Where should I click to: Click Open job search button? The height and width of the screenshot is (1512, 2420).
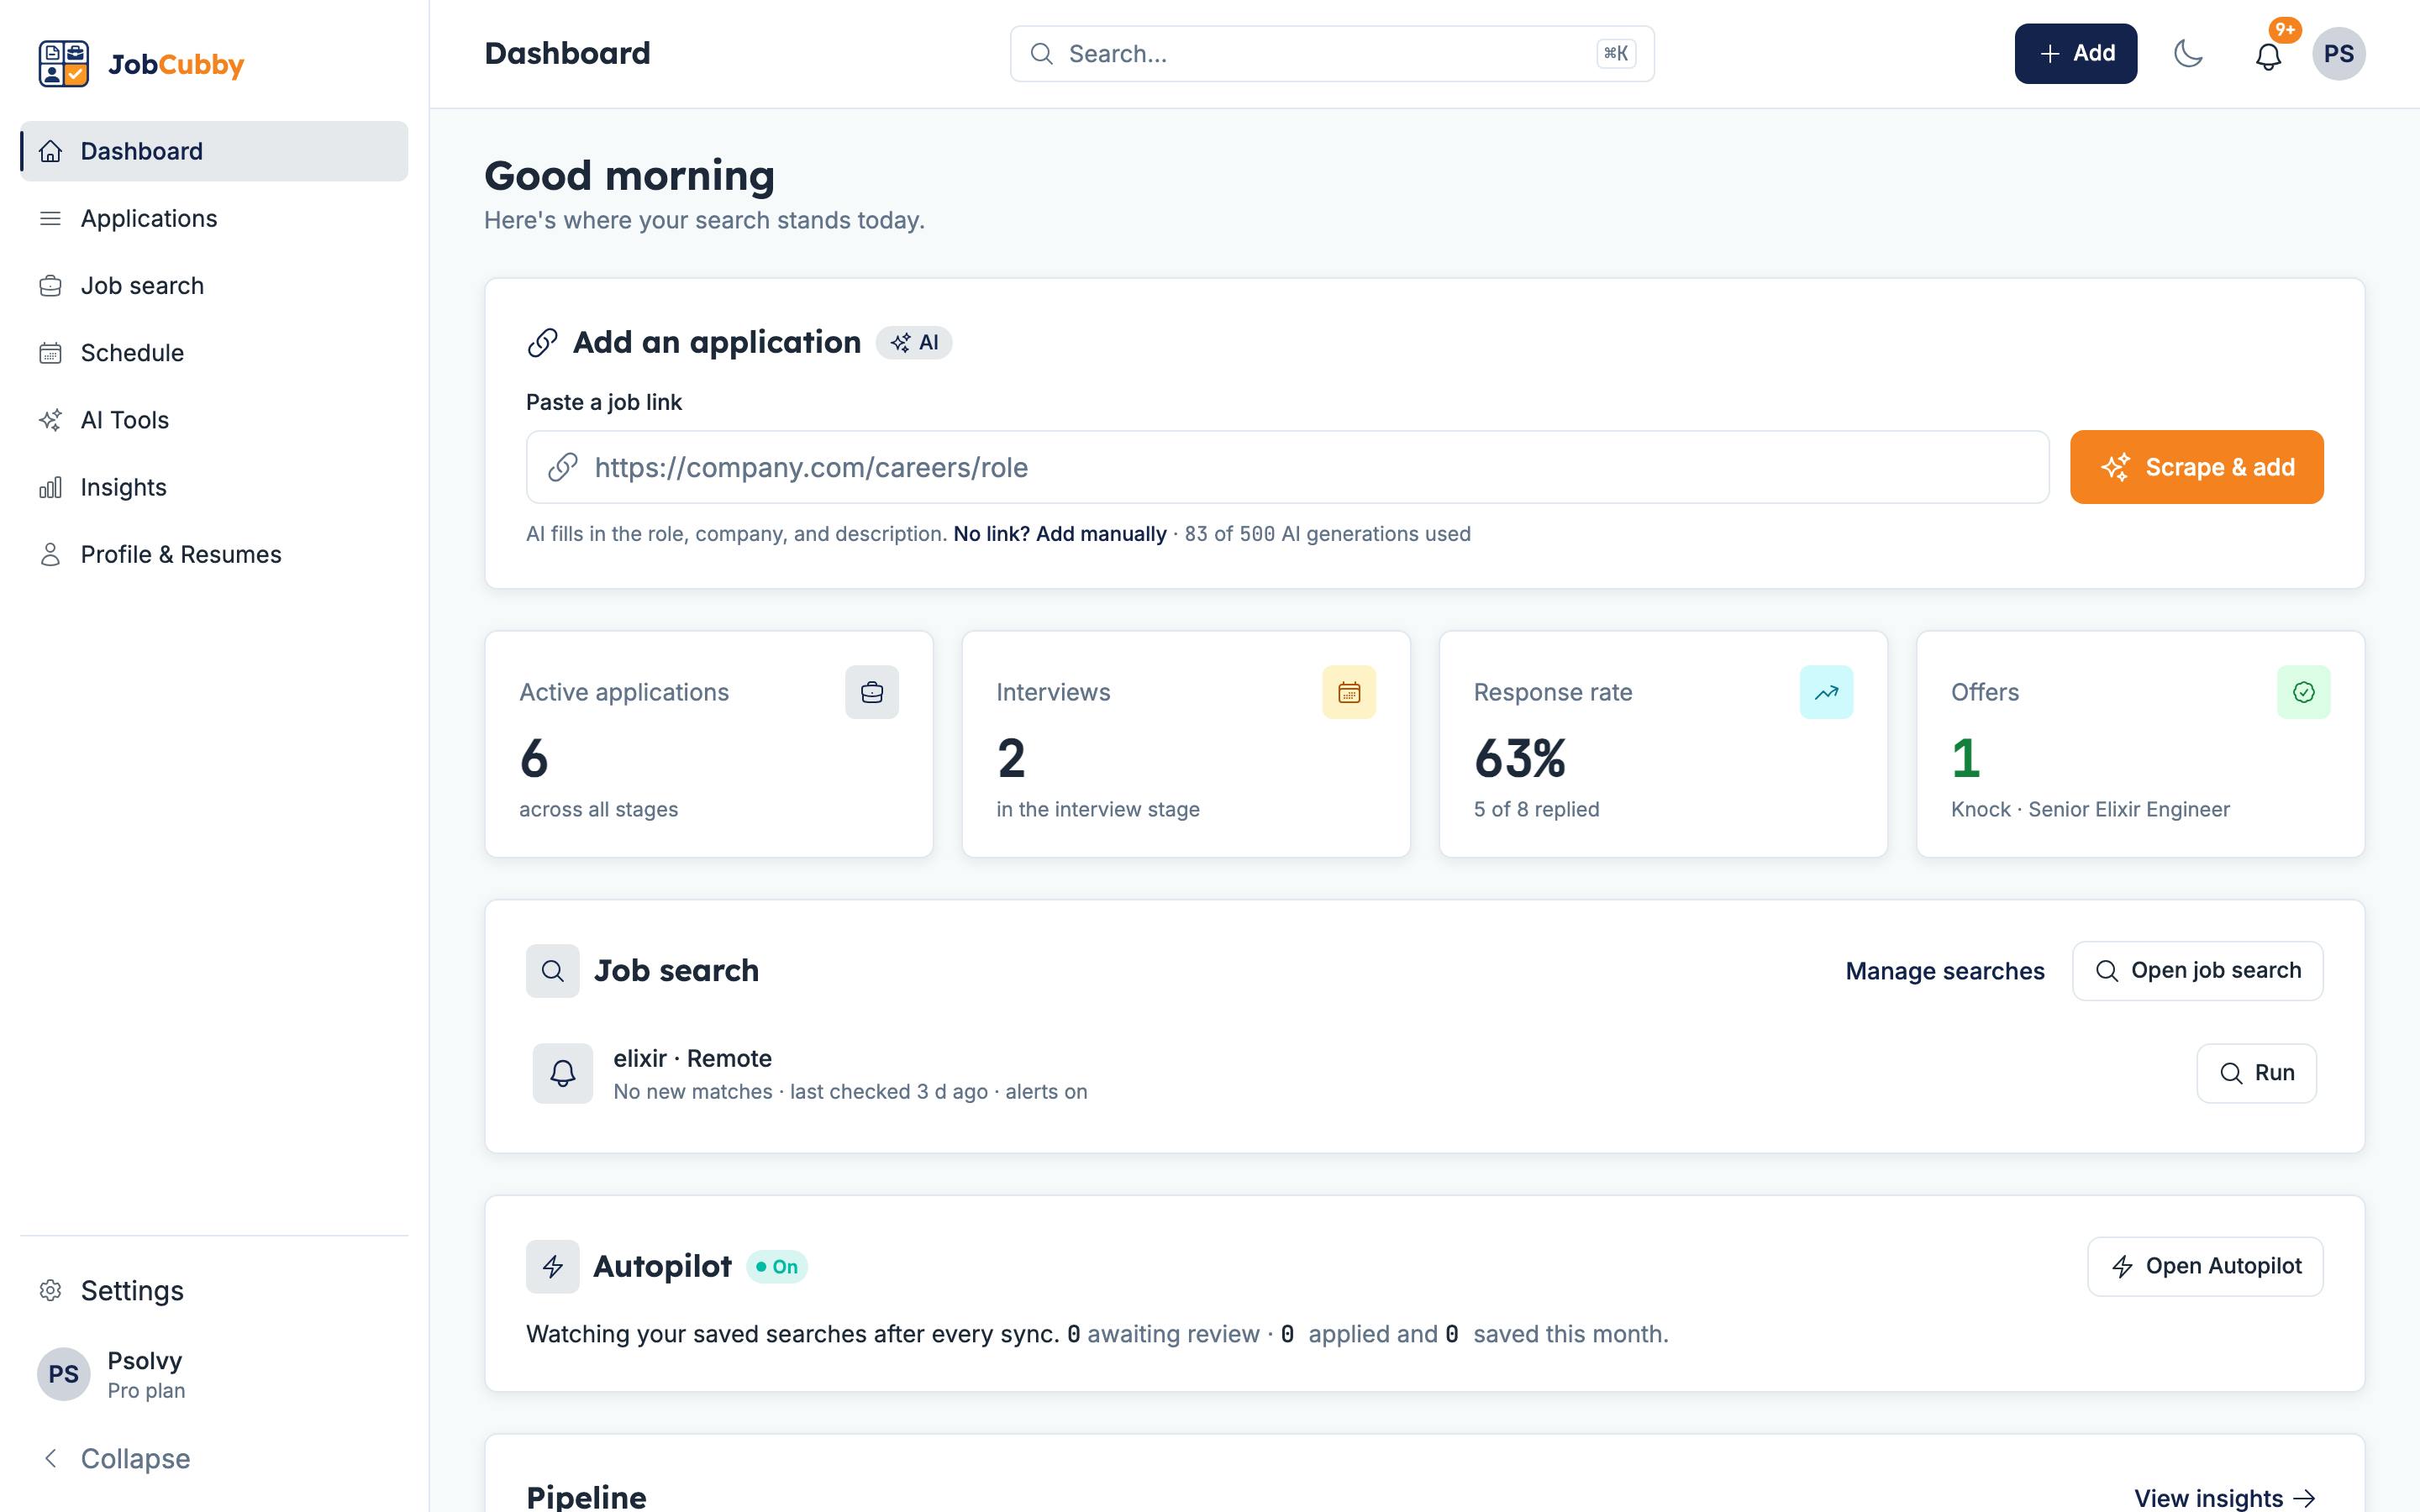(x=2197, y=971)
